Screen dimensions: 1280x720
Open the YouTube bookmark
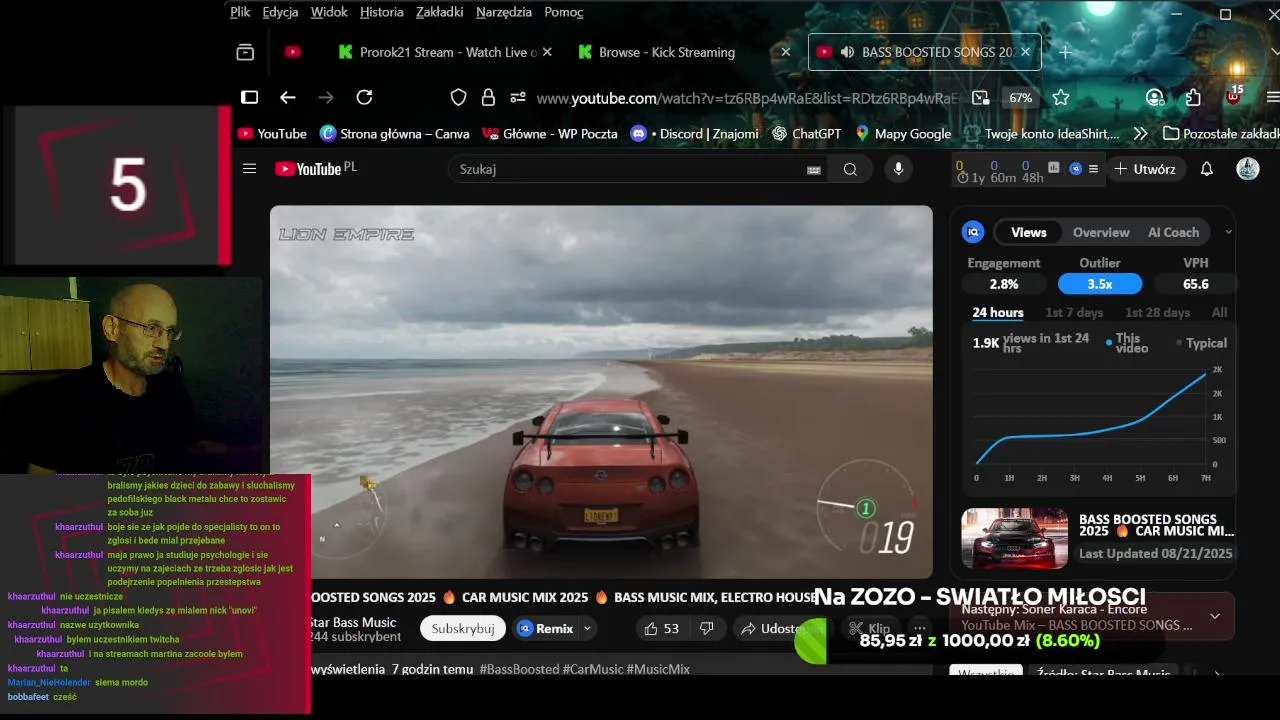tap(272, 133)
